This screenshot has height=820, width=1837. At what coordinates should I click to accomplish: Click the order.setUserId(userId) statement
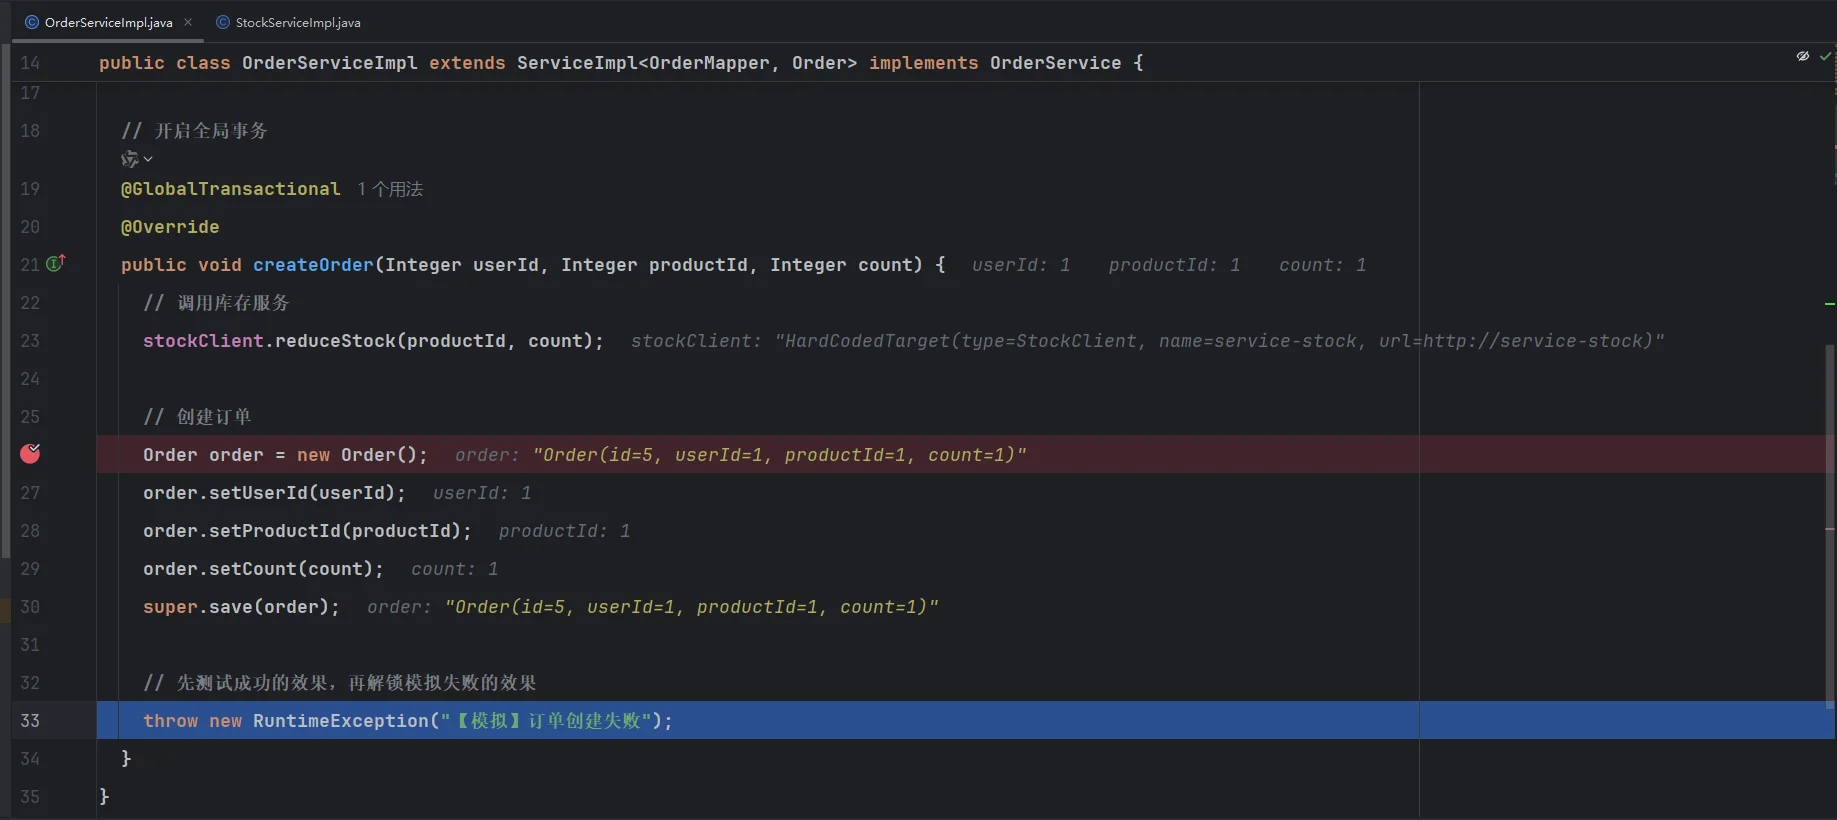[x=275, y=493]
